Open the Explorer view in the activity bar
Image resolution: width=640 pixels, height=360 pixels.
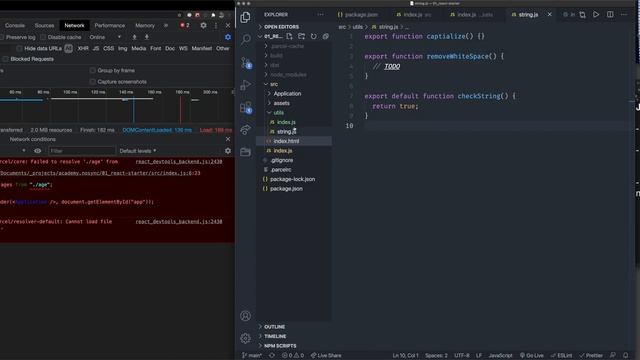pos(245,17)
